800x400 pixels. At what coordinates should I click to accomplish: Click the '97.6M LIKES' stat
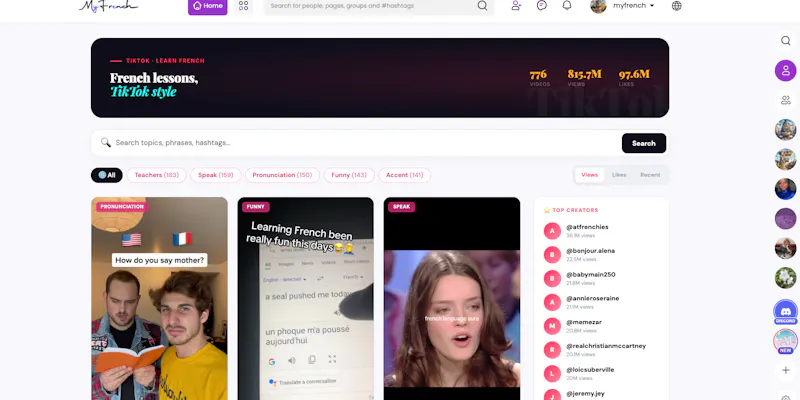tap(634, 78)
